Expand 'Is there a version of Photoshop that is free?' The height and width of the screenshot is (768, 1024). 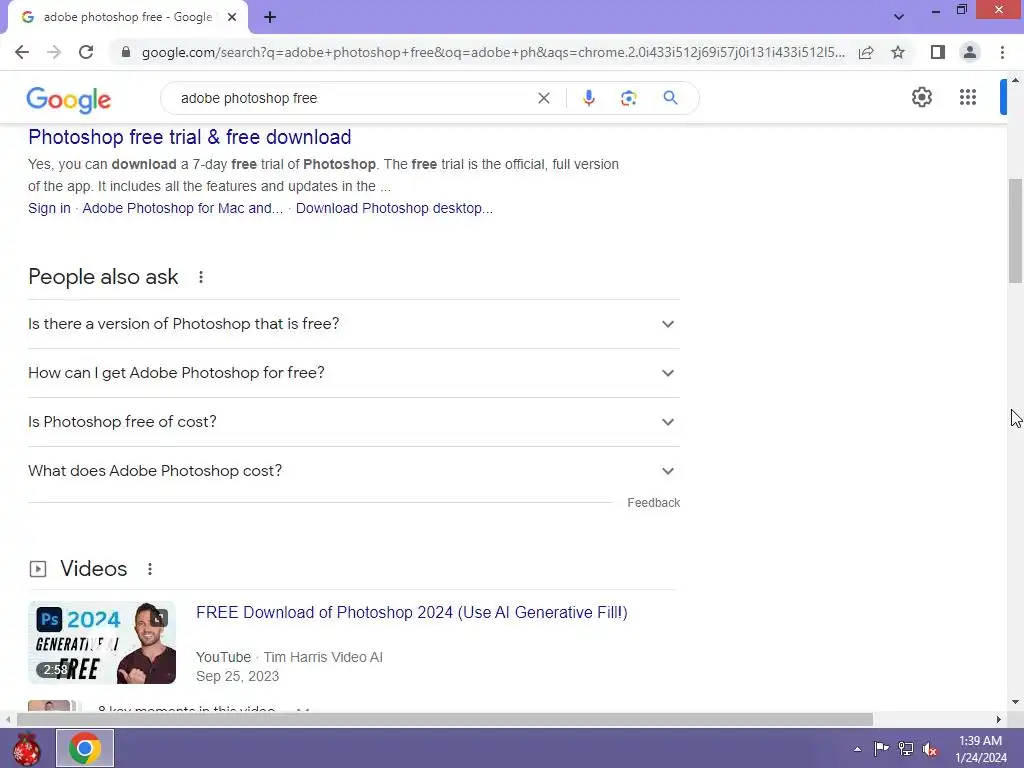point(354,324)
